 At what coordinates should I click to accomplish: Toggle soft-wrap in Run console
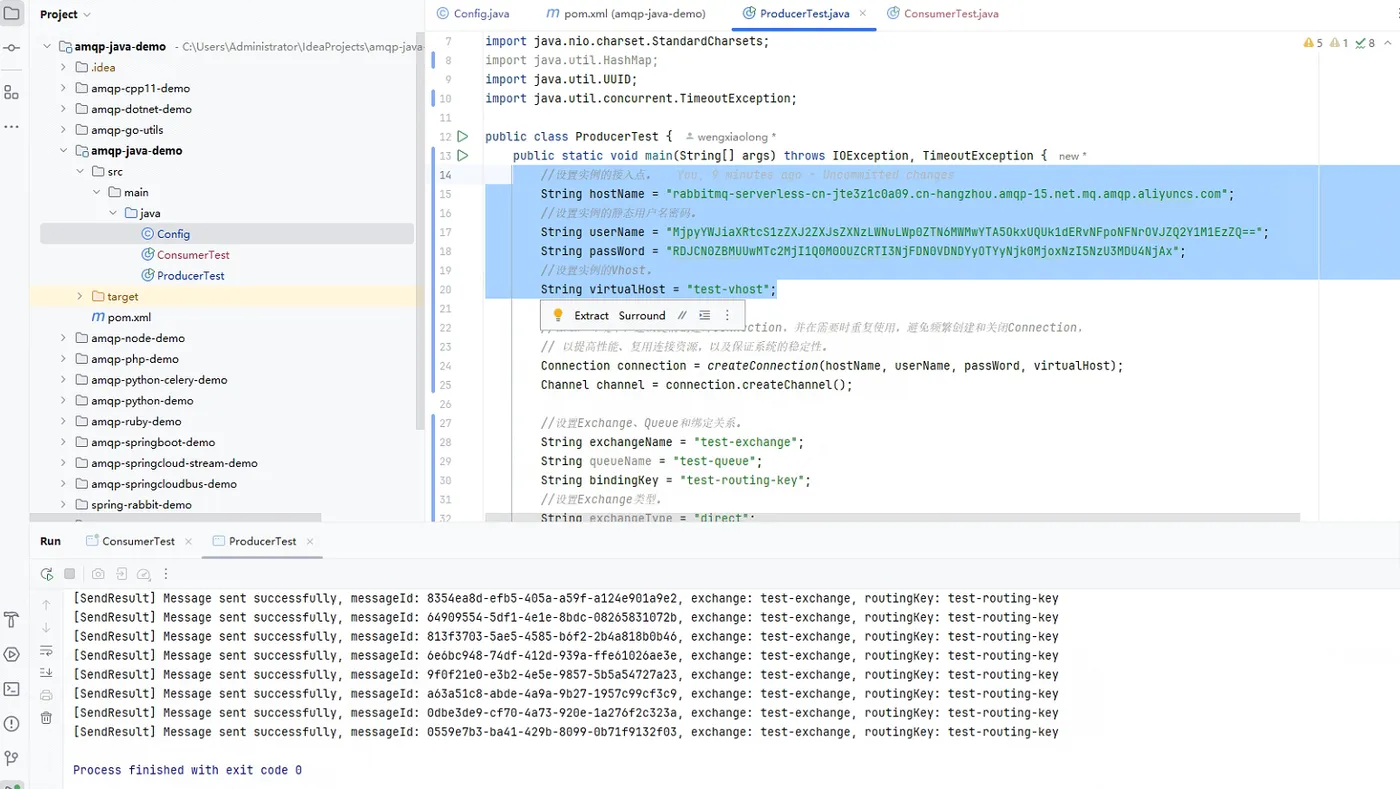click(46, 650)
